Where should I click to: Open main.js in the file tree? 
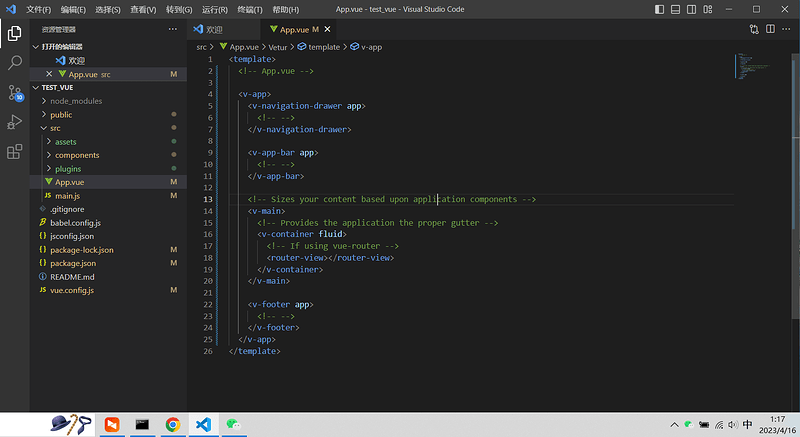67,196
